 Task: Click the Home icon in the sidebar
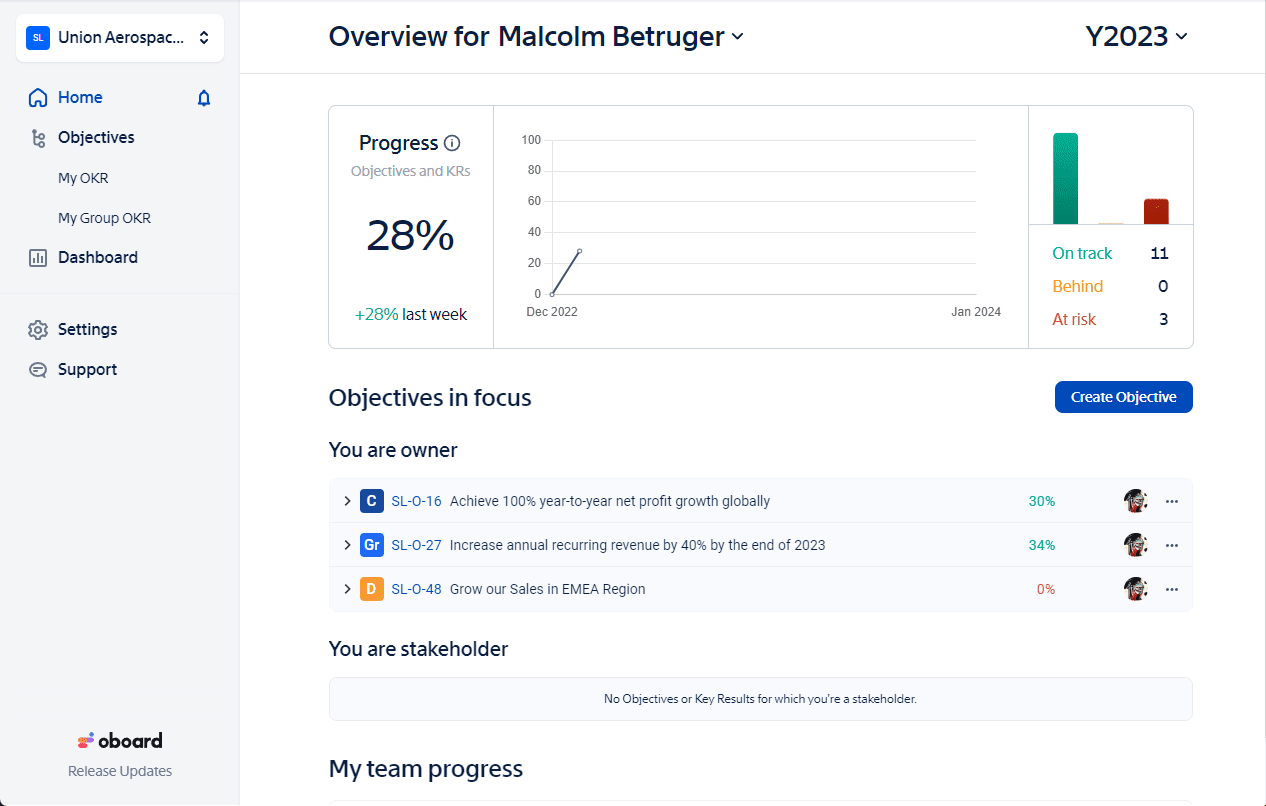[x=38, y=97]
